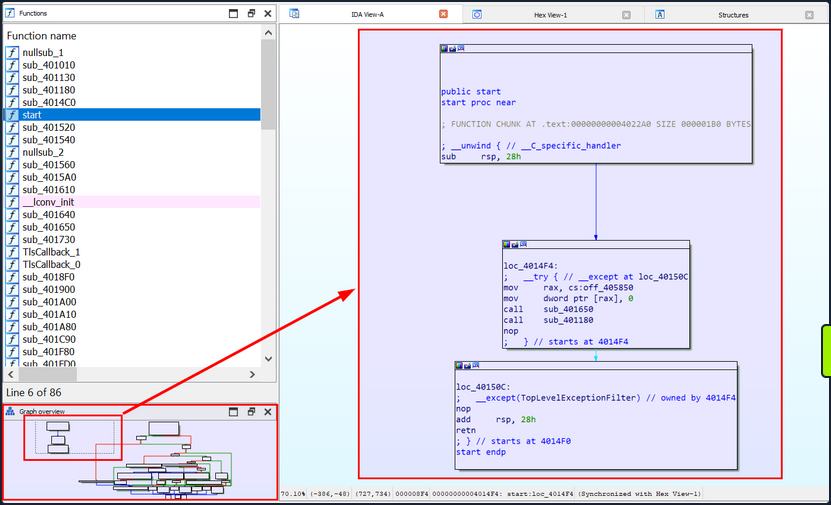
Task: Click the function icon beside __lconv_init
Action: point(12,202)
